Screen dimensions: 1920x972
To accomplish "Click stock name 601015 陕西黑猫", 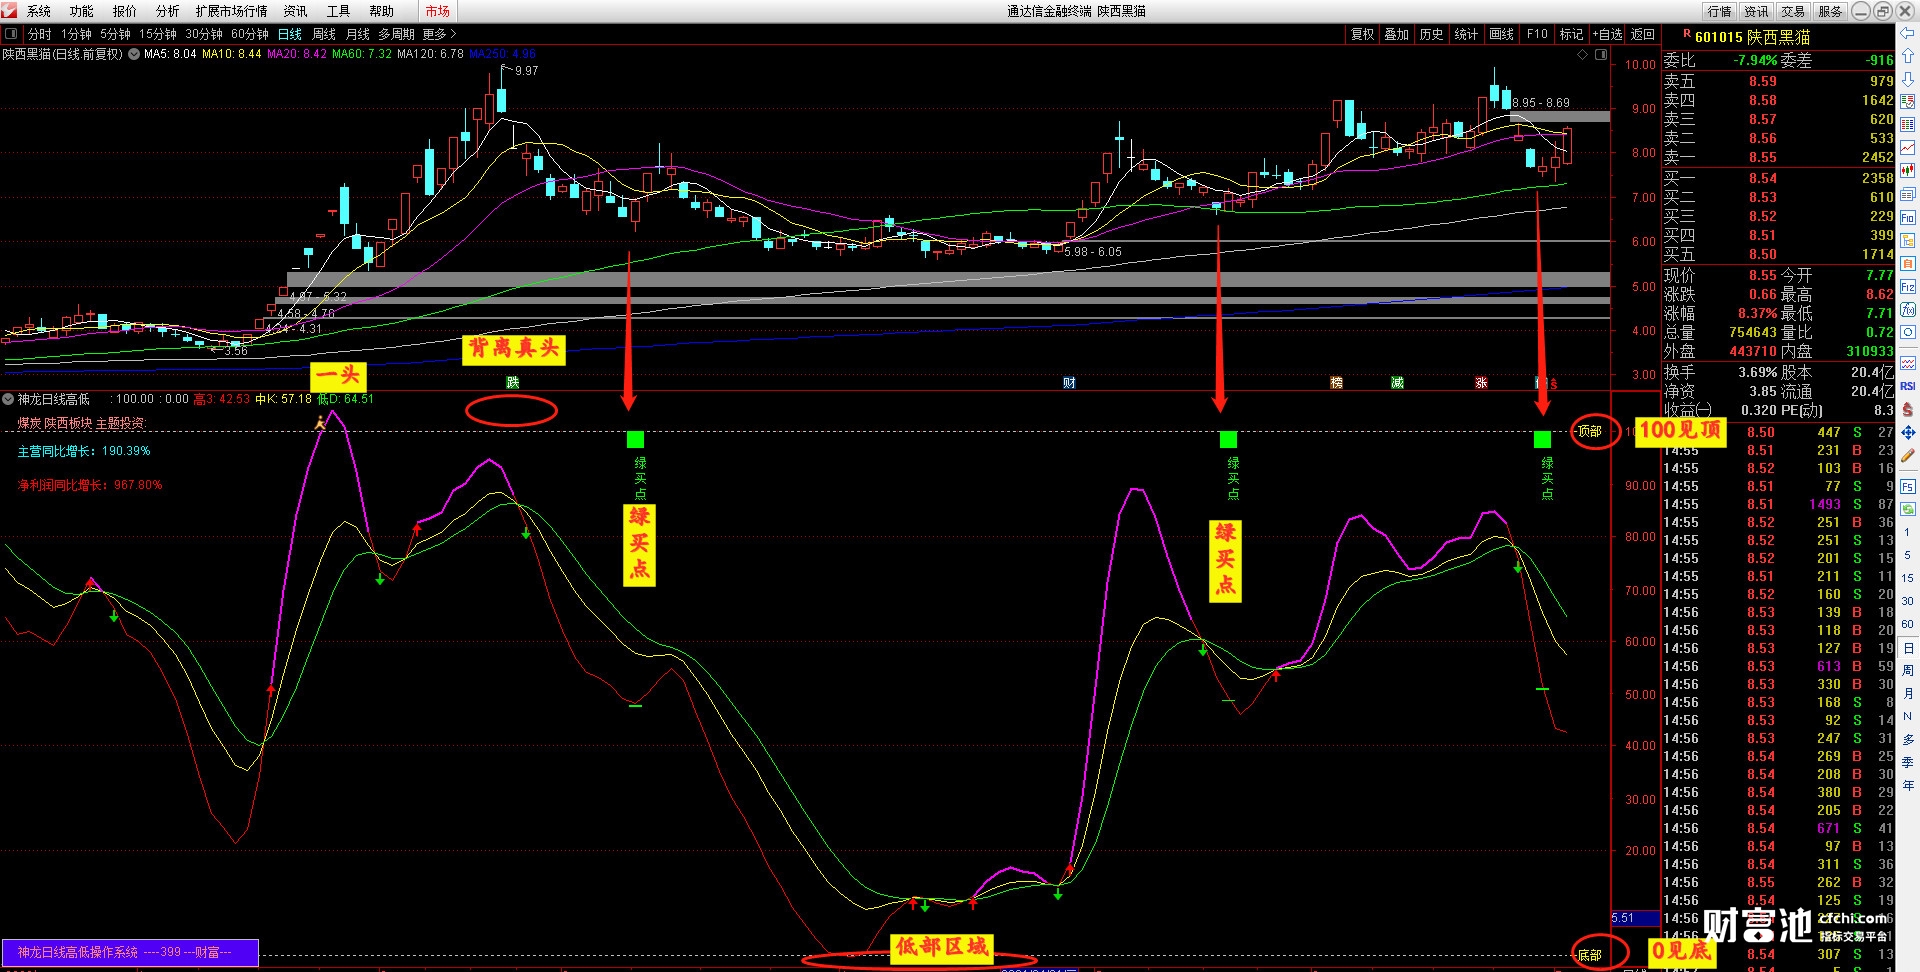I will click(1752, 37).
